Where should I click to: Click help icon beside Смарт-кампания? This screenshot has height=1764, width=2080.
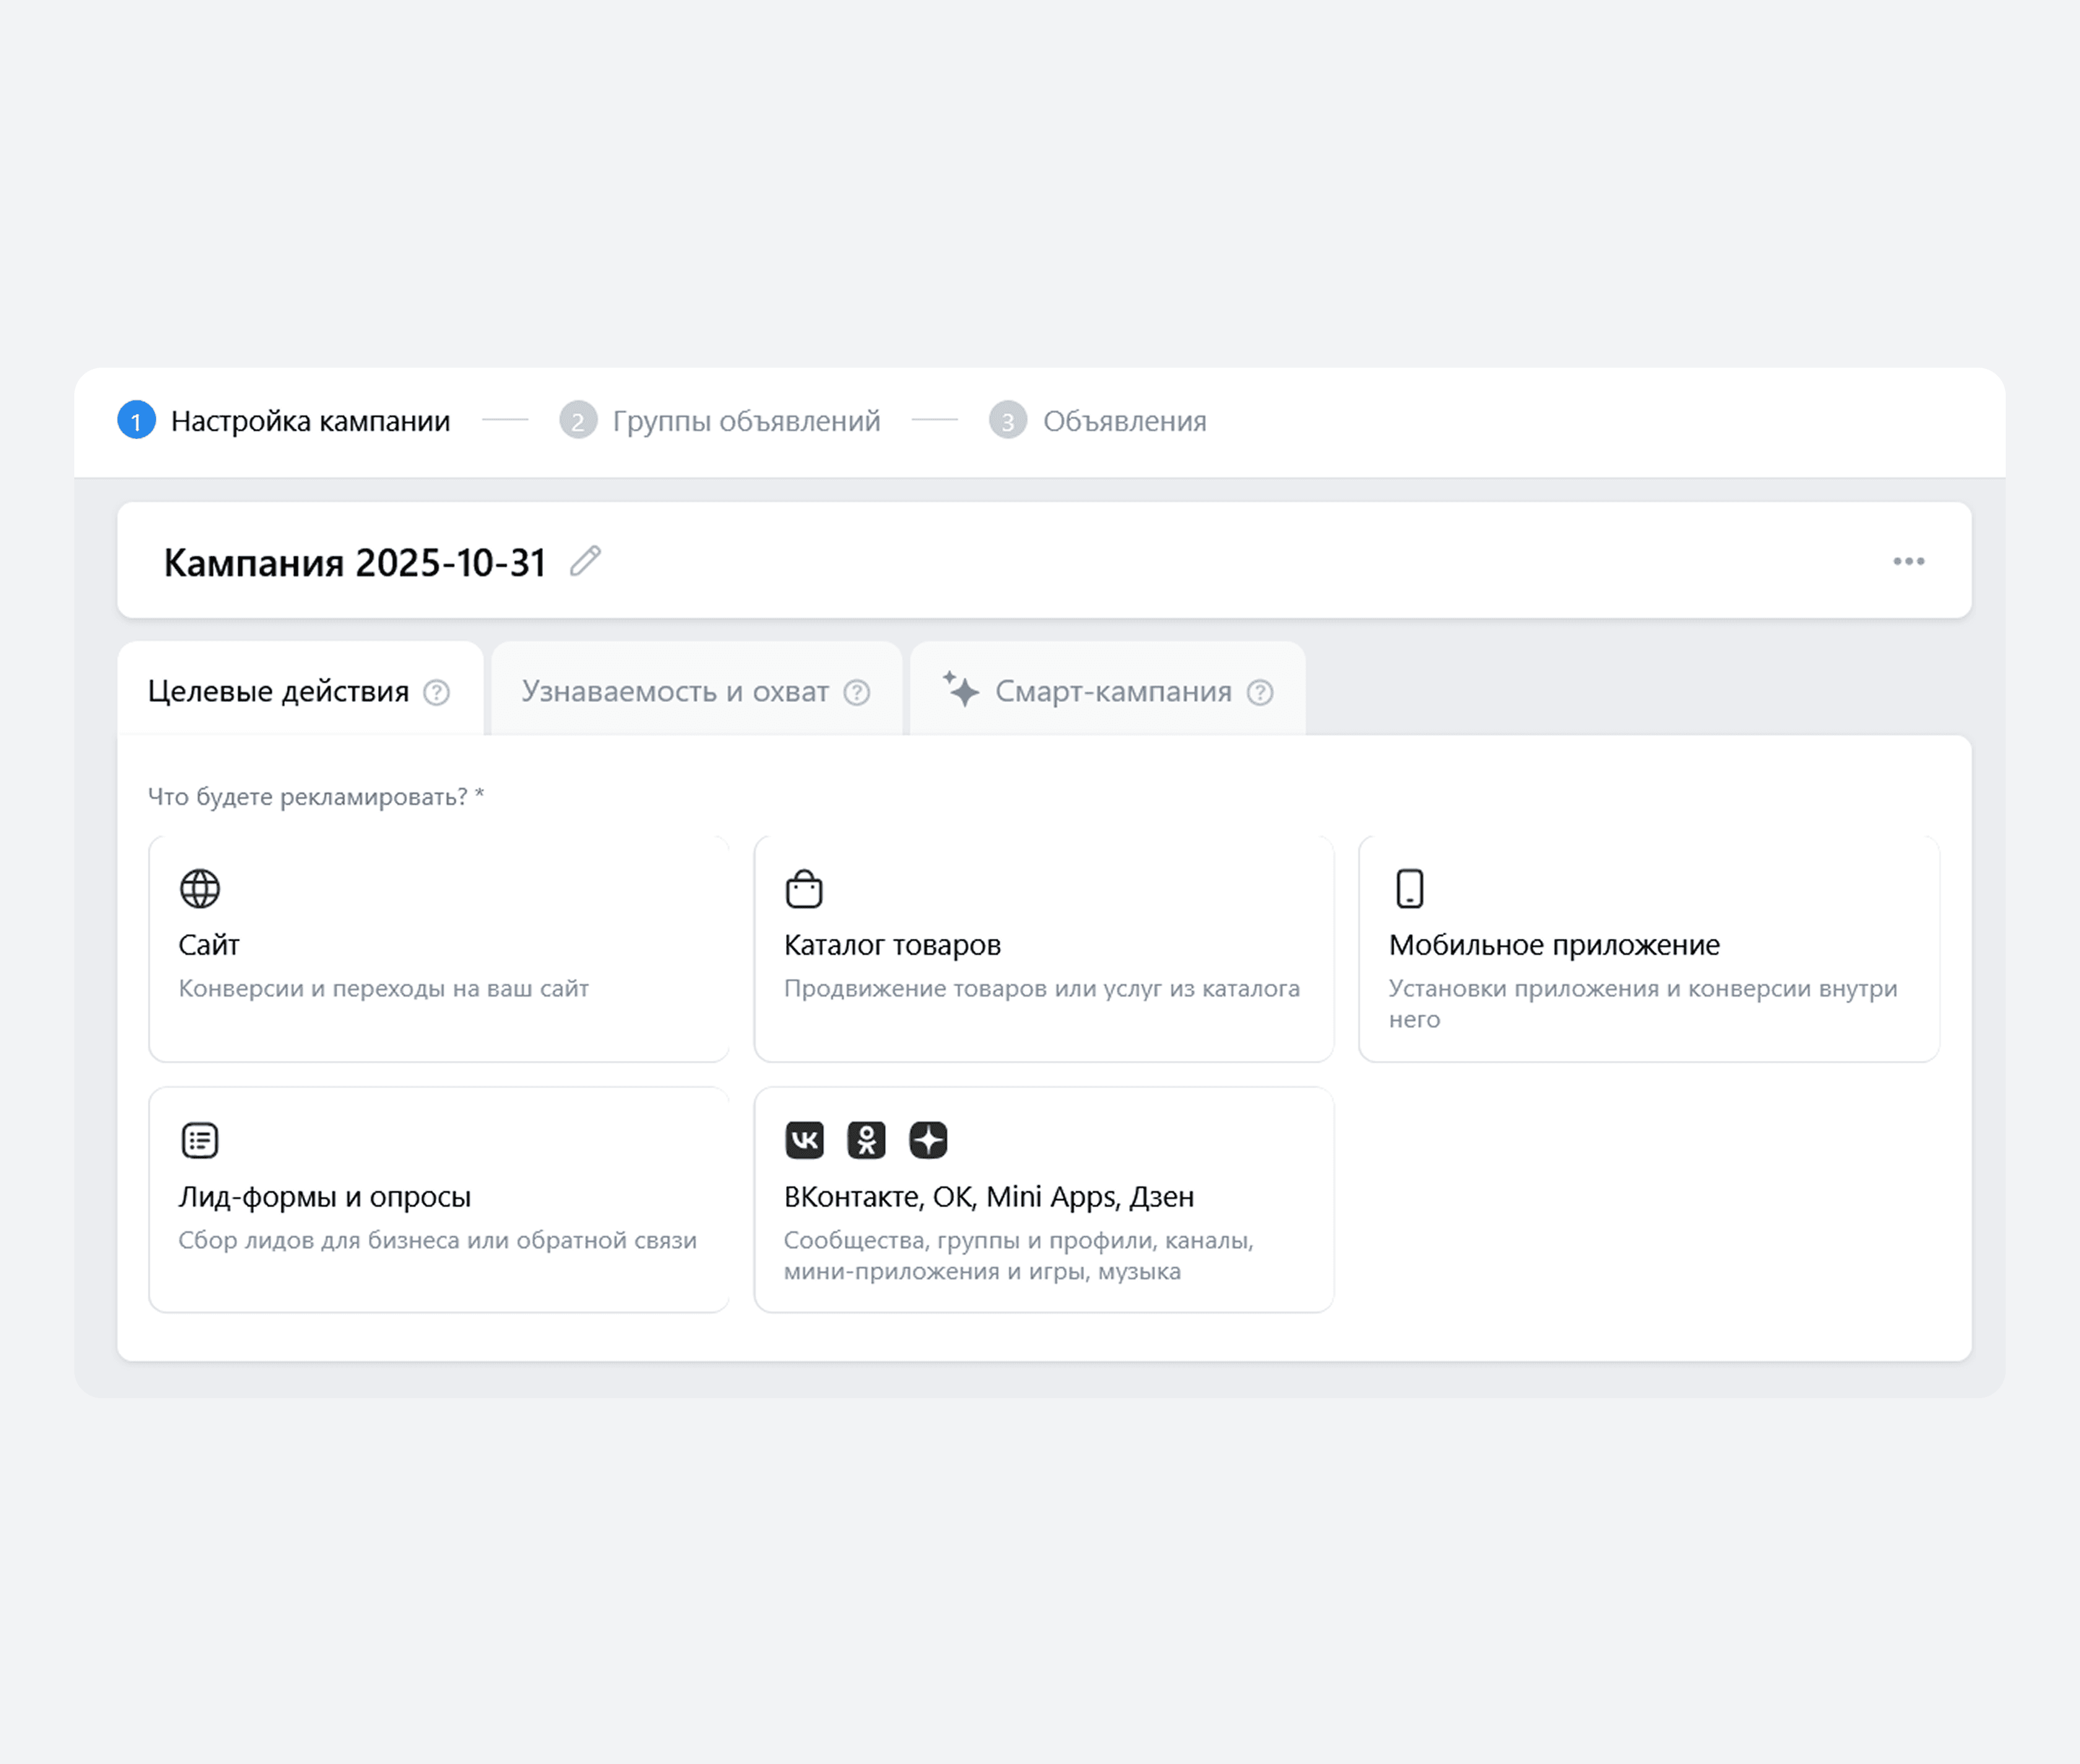[x=1259, y=692]
